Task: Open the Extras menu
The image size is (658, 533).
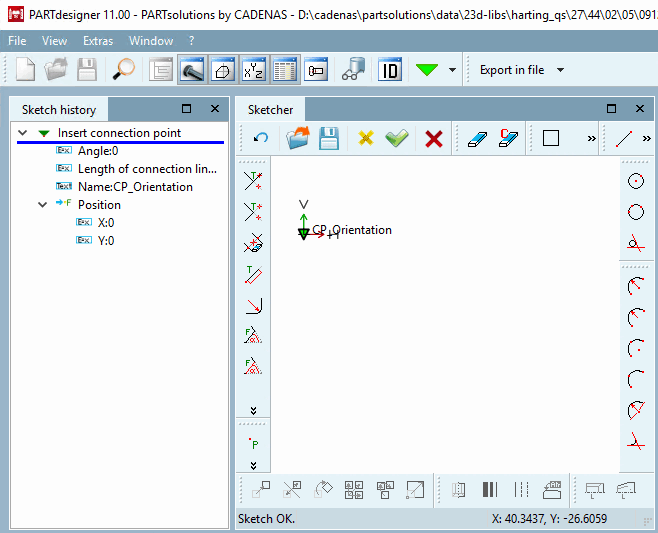Action: point(98,41)
